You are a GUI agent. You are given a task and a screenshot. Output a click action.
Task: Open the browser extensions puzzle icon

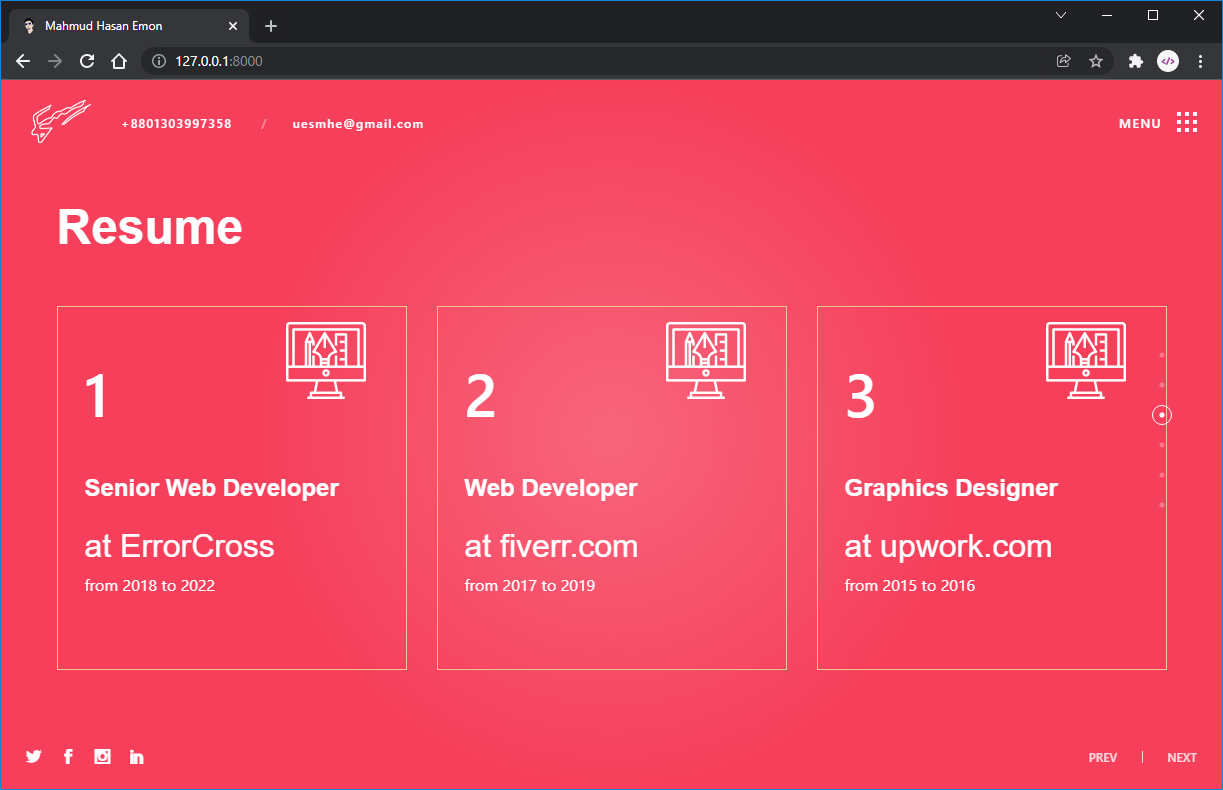1135,61
